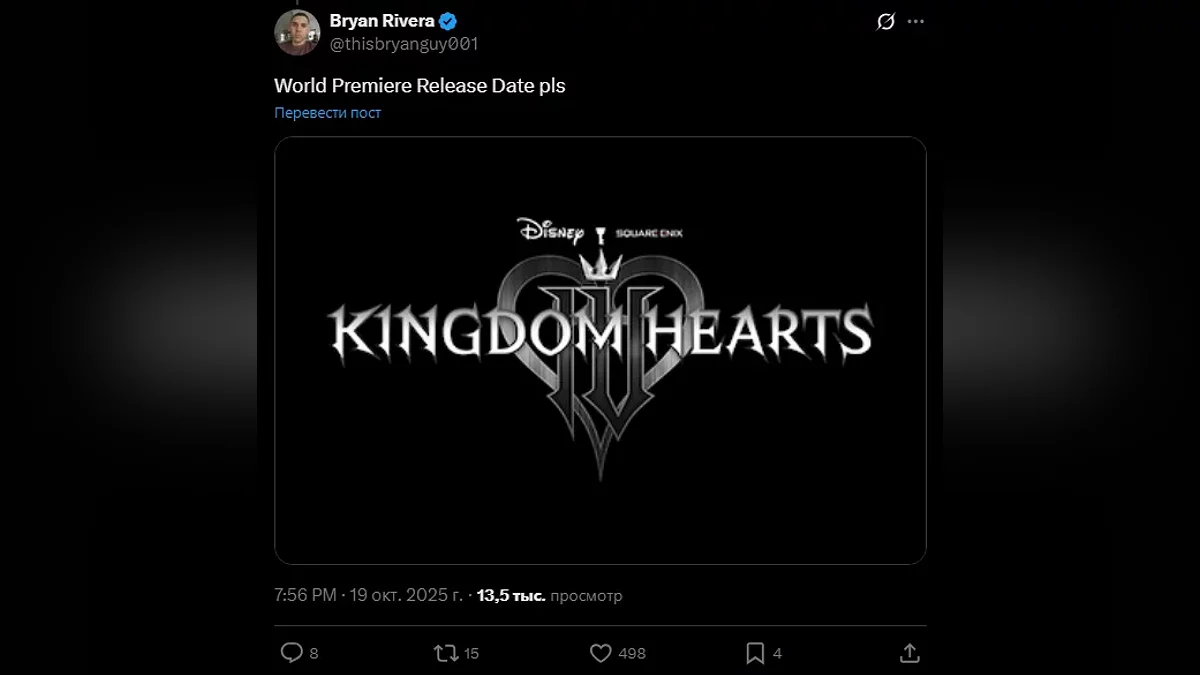
Task: Click the 'просмотр' views label
Action: tap(586, 596)
